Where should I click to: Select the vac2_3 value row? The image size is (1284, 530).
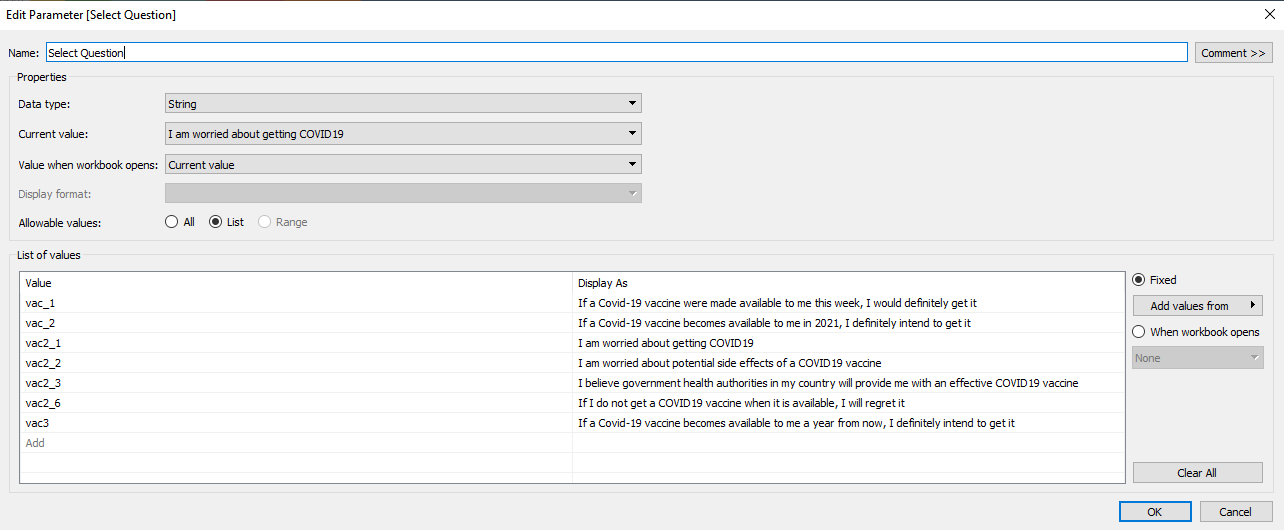click(295, 383)
